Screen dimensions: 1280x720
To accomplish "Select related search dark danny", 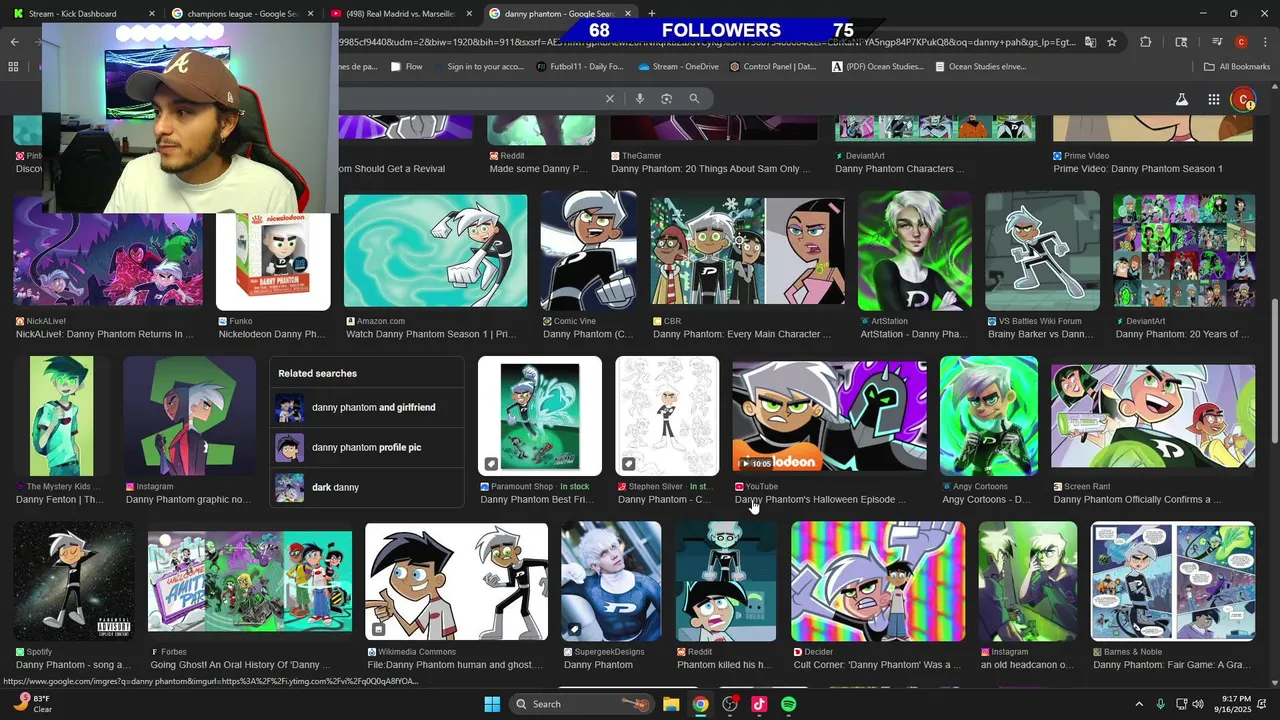I will (x=366, y=488).
